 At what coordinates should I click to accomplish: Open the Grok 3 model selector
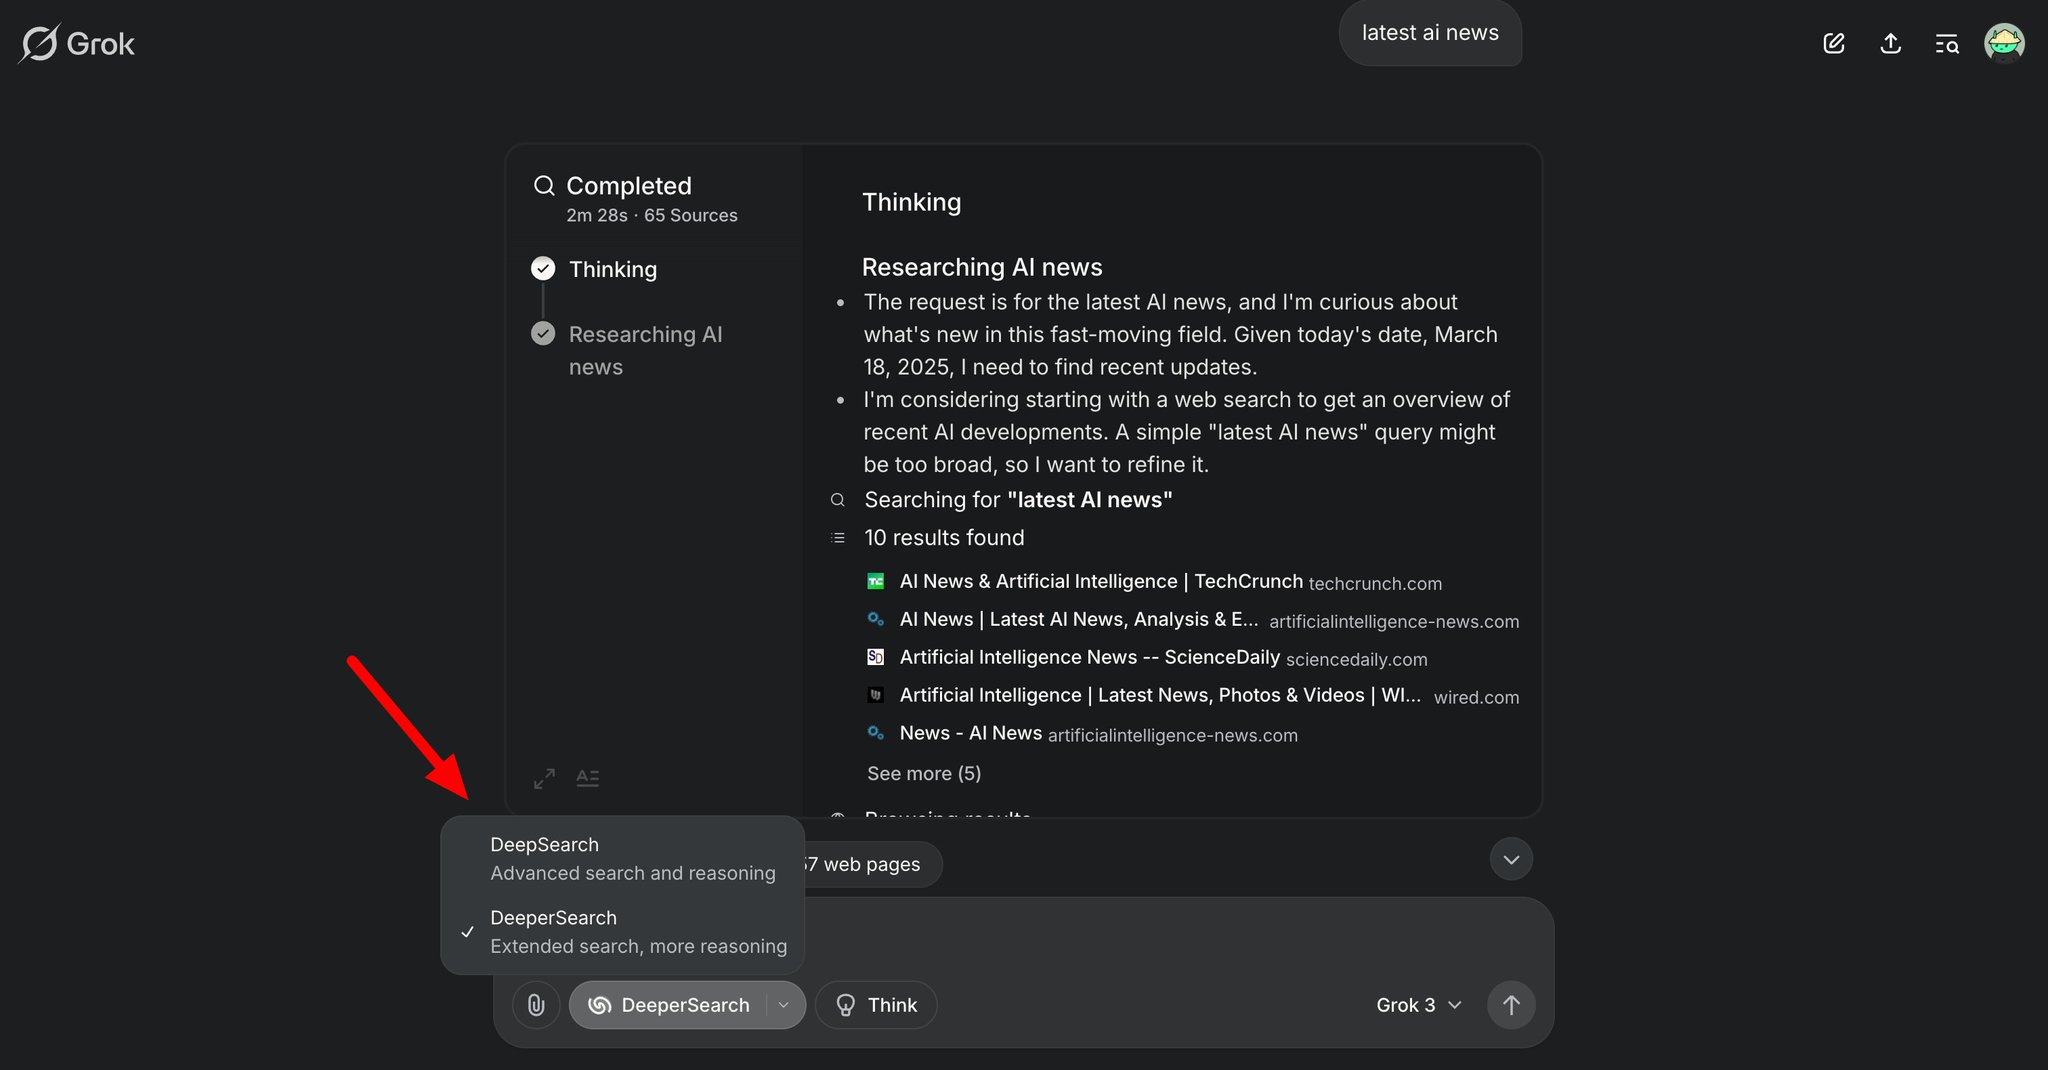pos(1419,1005)
